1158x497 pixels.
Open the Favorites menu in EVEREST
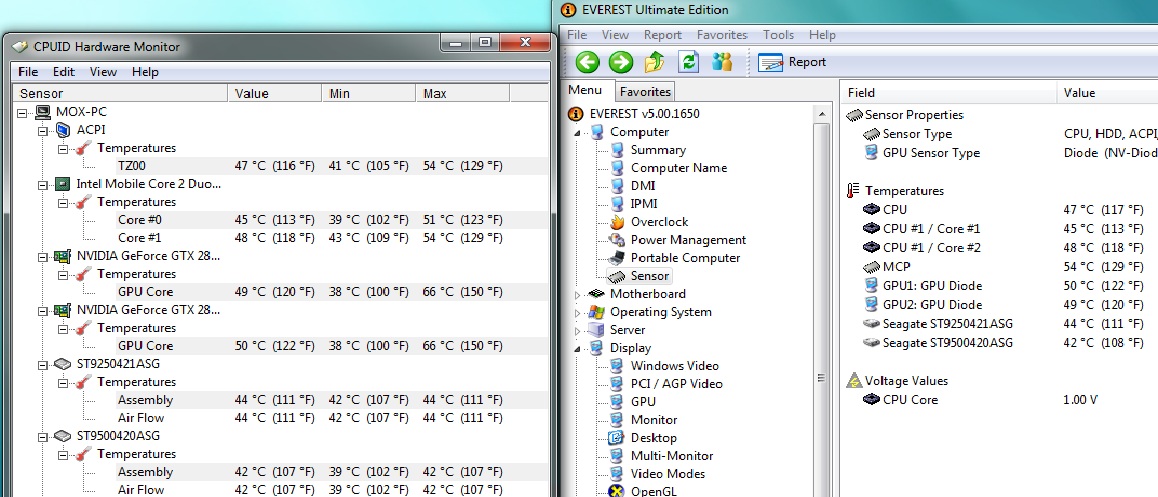(722, 35)
